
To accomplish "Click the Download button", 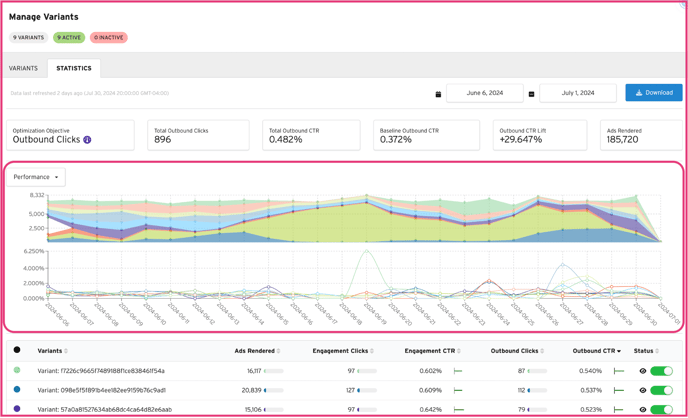I will tap(654, 93).
